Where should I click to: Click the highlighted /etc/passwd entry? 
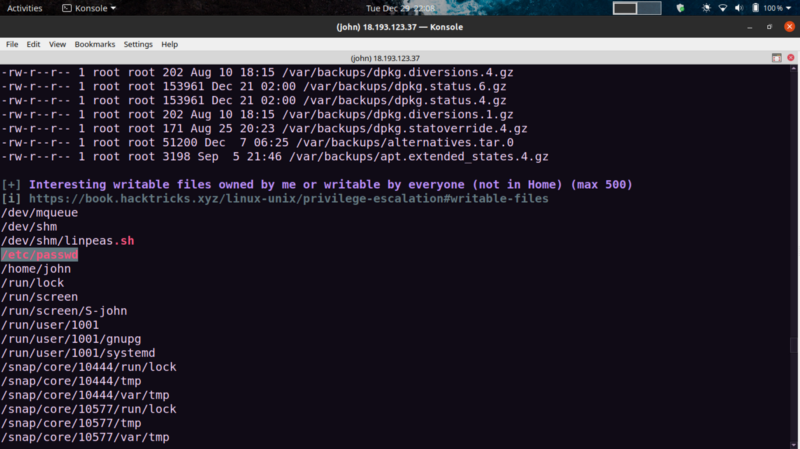tap(39, 255)
